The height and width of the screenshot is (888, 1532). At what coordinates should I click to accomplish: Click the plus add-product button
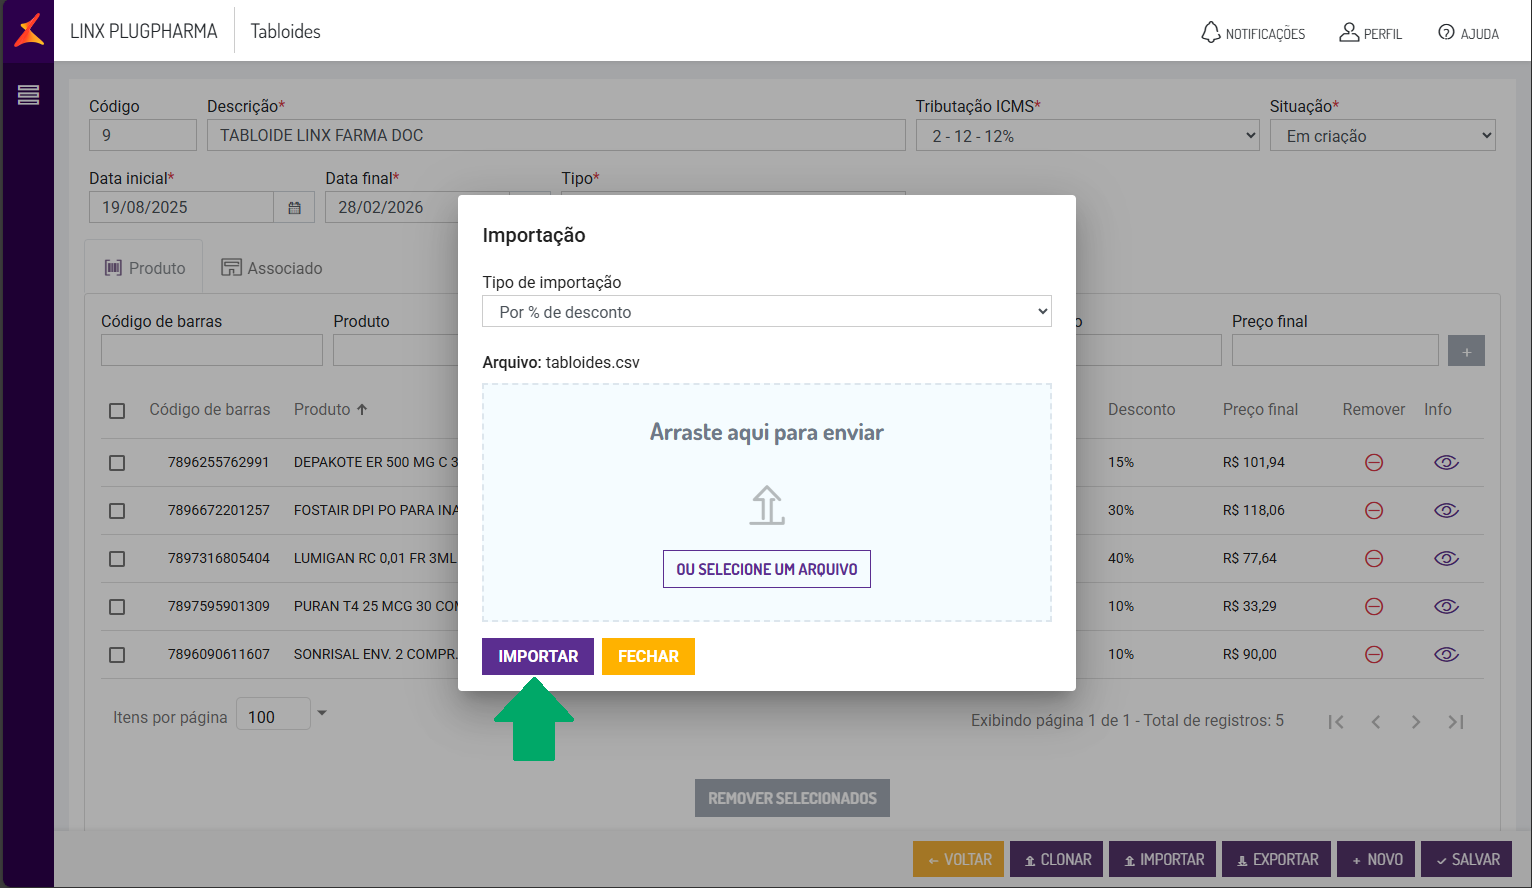(1466, 351)
